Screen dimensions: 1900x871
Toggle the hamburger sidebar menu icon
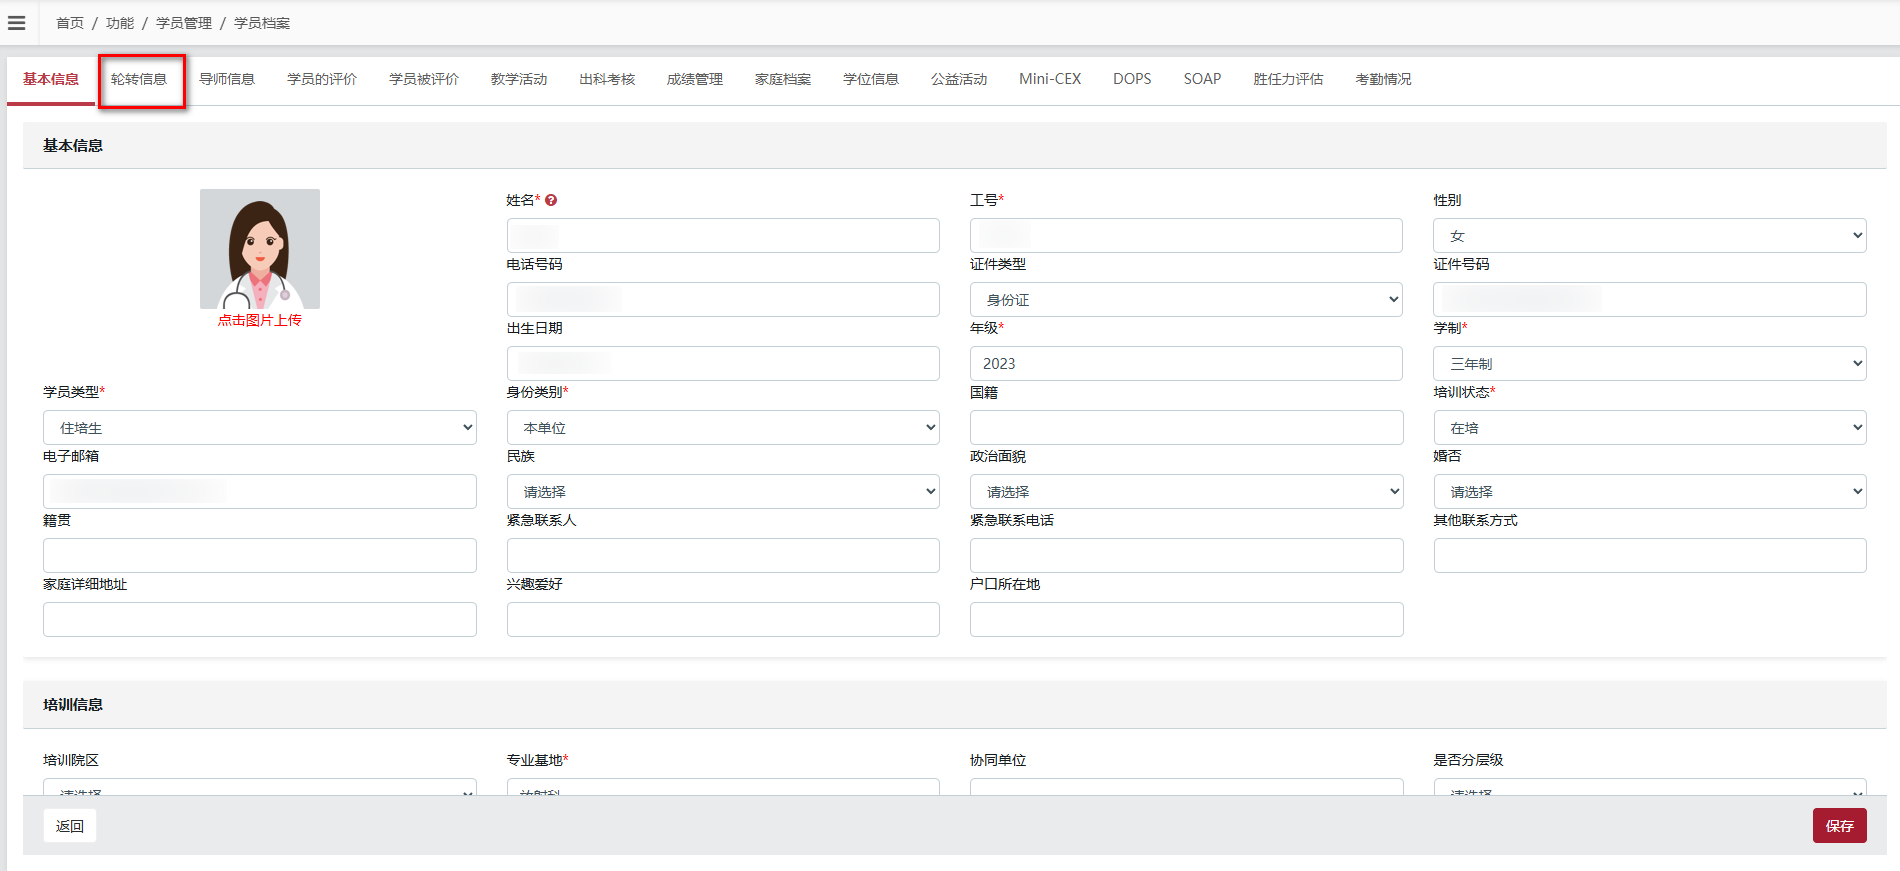pyautogui.click(x=17, y=23)
